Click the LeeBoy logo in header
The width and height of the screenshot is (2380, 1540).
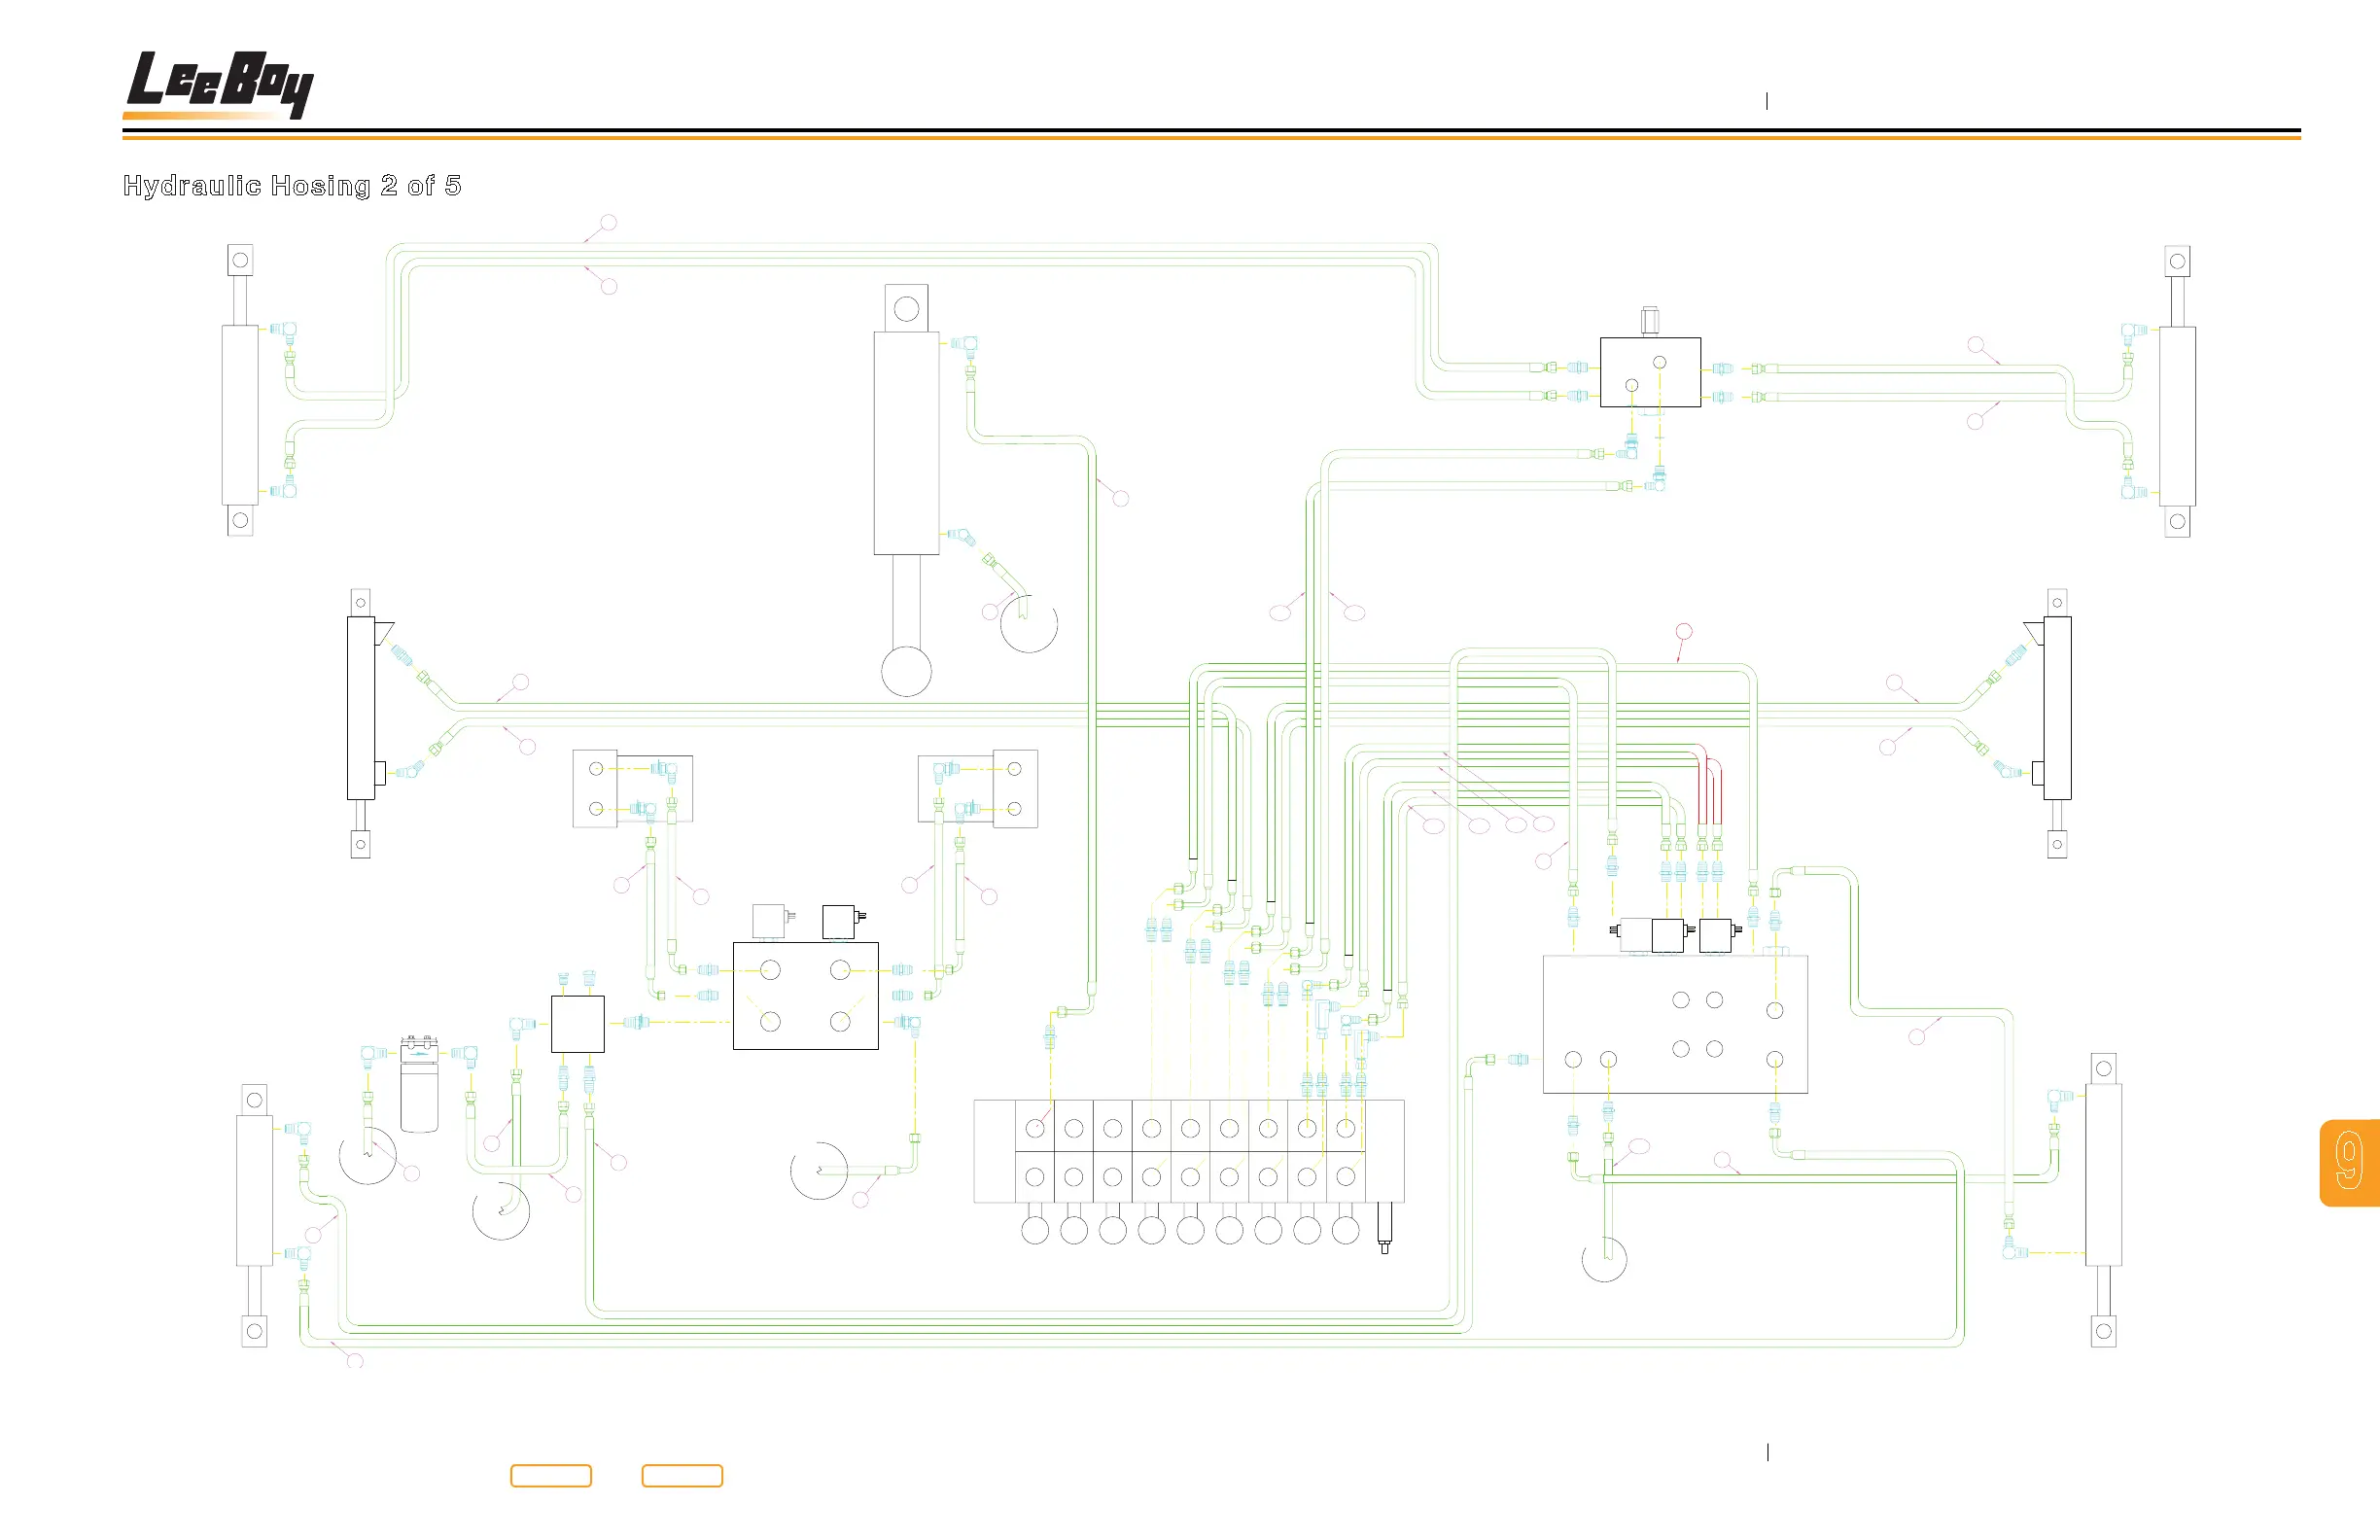[220, 84]
